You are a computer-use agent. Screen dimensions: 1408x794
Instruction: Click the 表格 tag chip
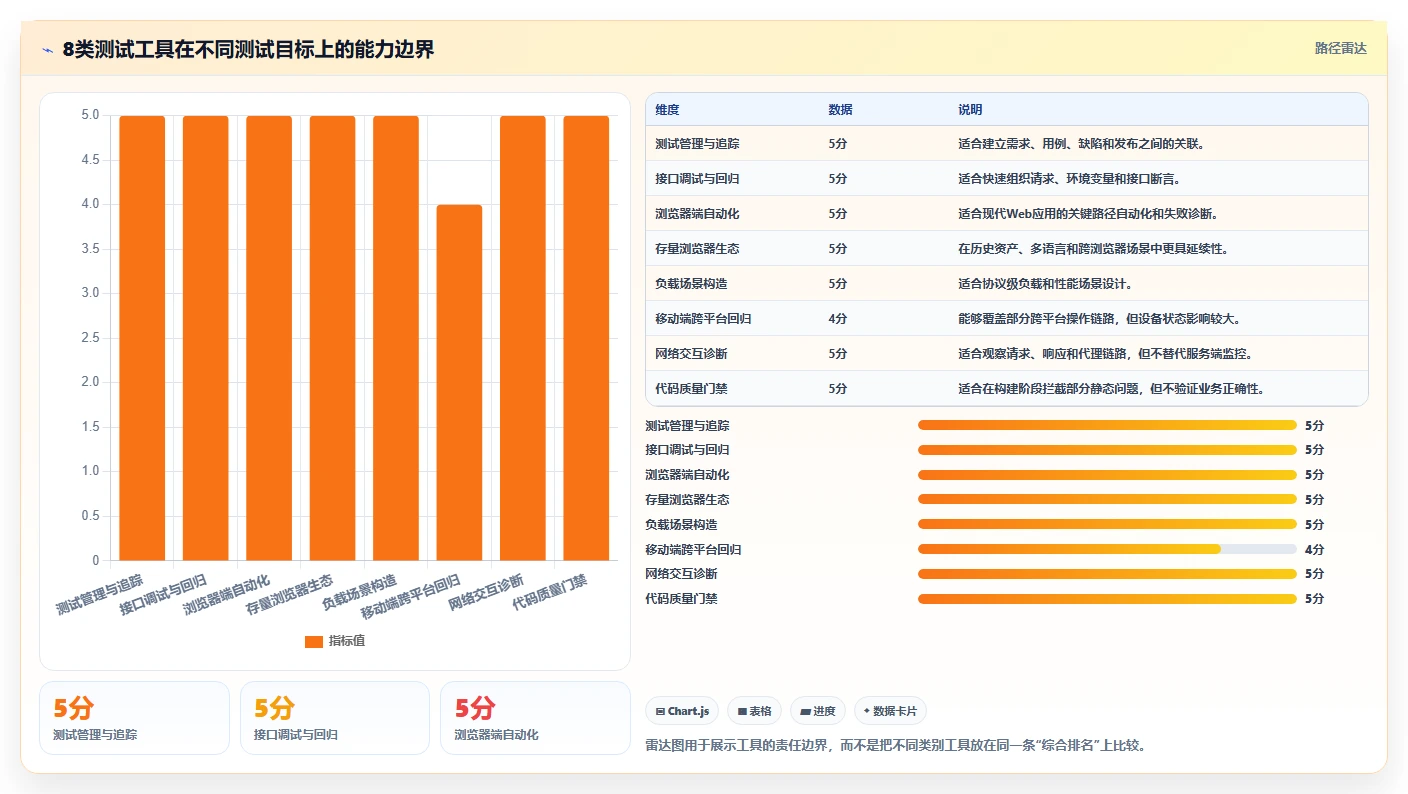tap(754, 711)
